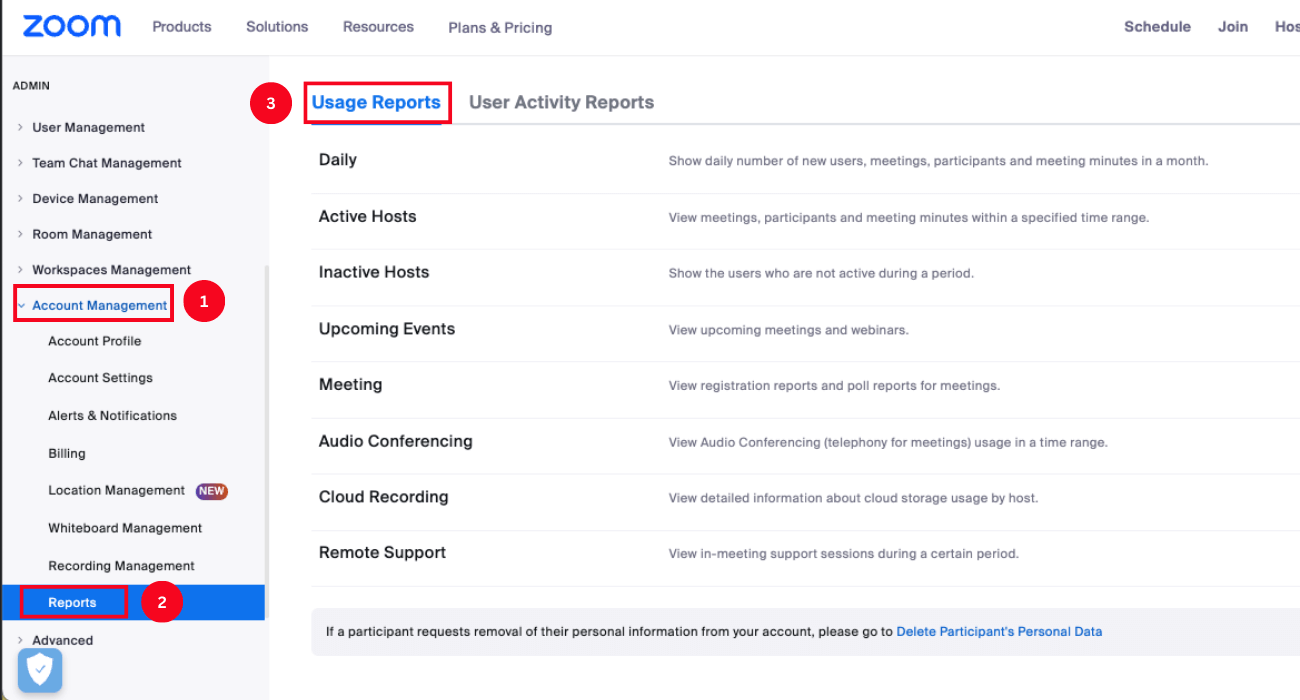Open Billing page
Image resolution: width=1300 pixels, height=700 pixels.
pos(67,453)
